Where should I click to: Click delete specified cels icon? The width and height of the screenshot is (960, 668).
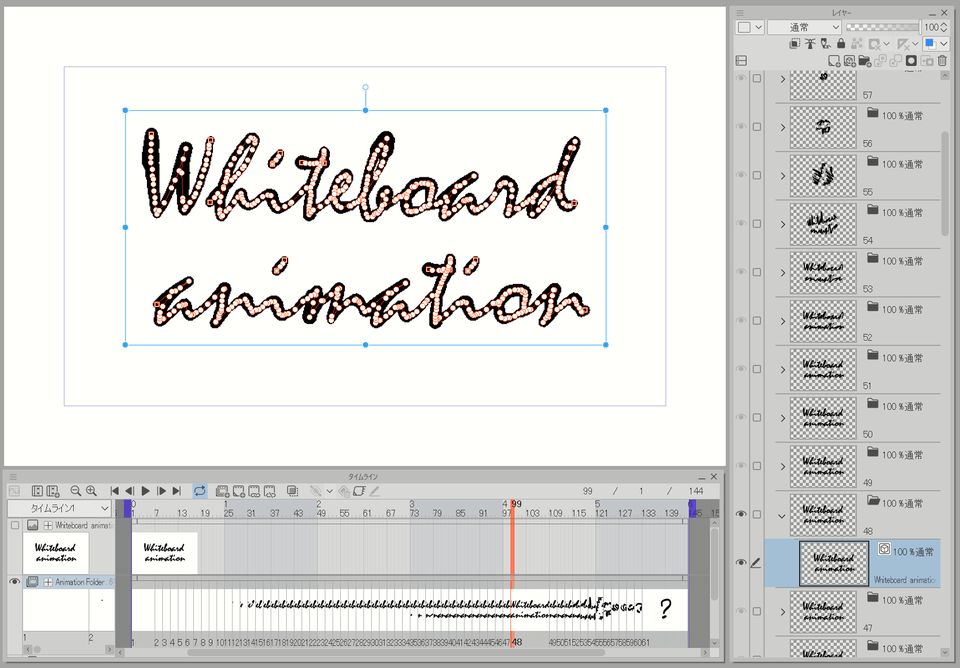269,491
